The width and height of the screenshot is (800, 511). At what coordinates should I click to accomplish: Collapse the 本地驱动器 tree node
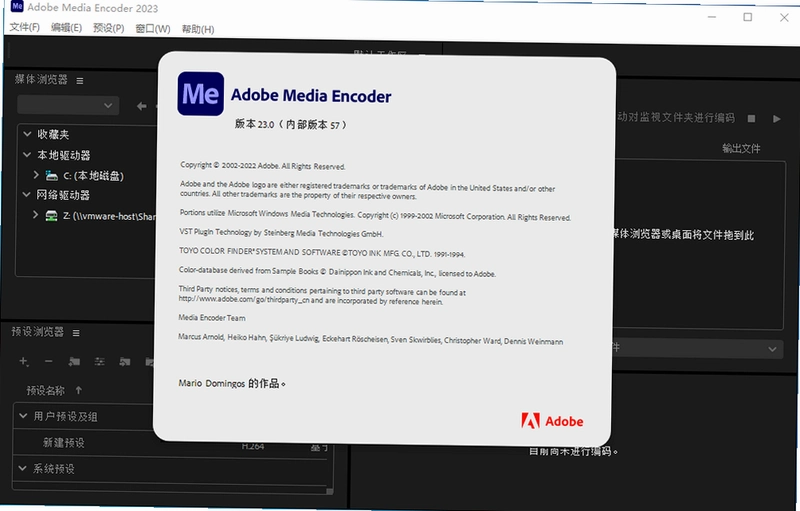[27, 154]
